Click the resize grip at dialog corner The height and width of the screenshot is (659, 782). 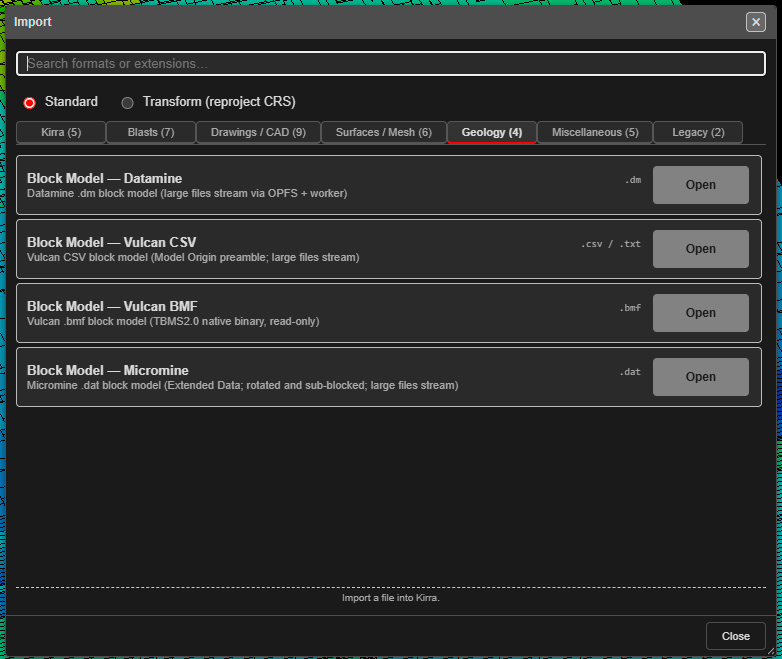click(x=771, y=651)
